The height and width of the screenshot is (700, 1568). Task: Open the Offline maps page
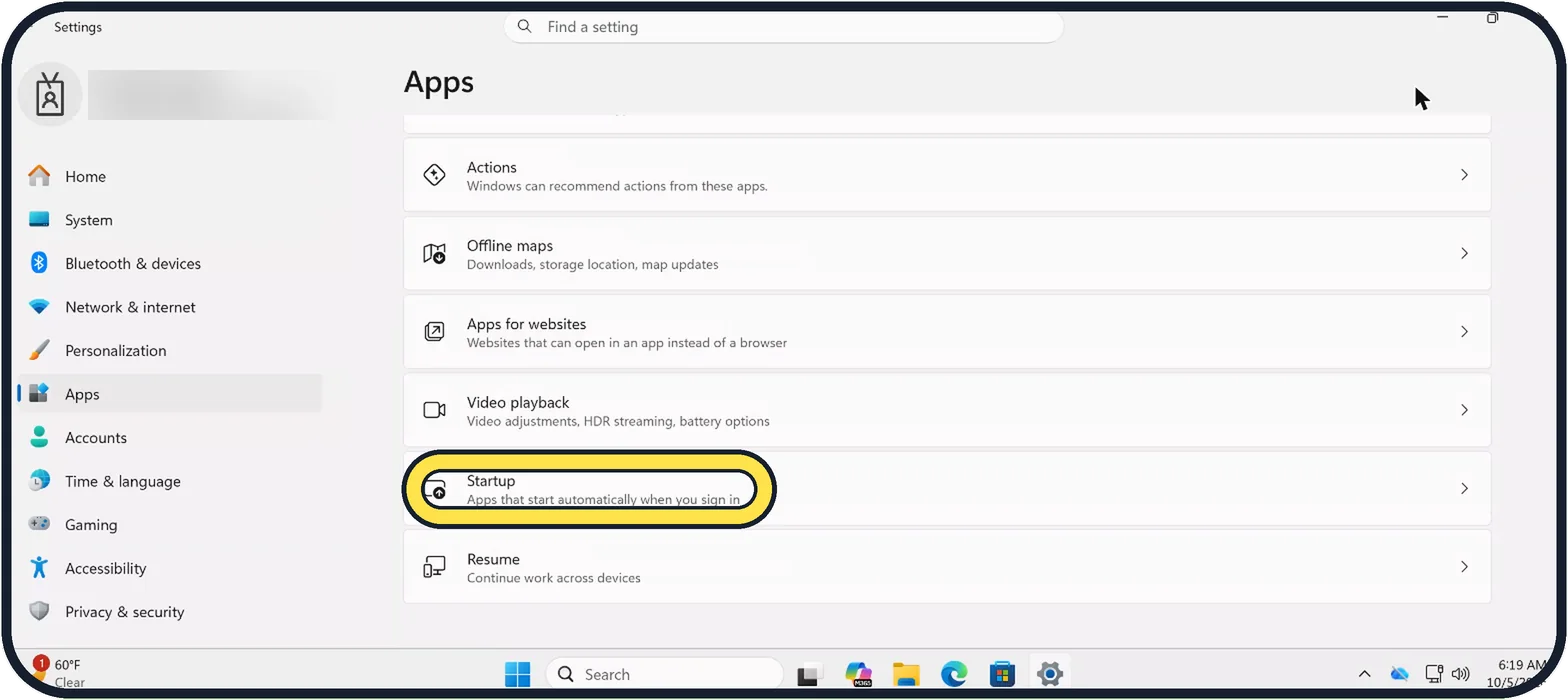tap(947, 253)
